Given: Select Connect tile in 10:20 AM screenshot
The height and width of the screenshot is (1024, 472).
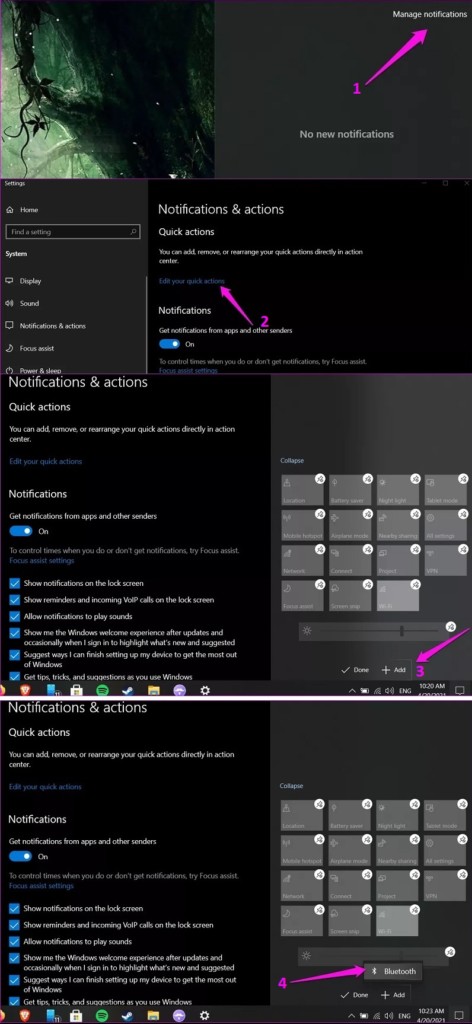Looking at the screenshot, I should pyautogui.click(x=350, y=560).
